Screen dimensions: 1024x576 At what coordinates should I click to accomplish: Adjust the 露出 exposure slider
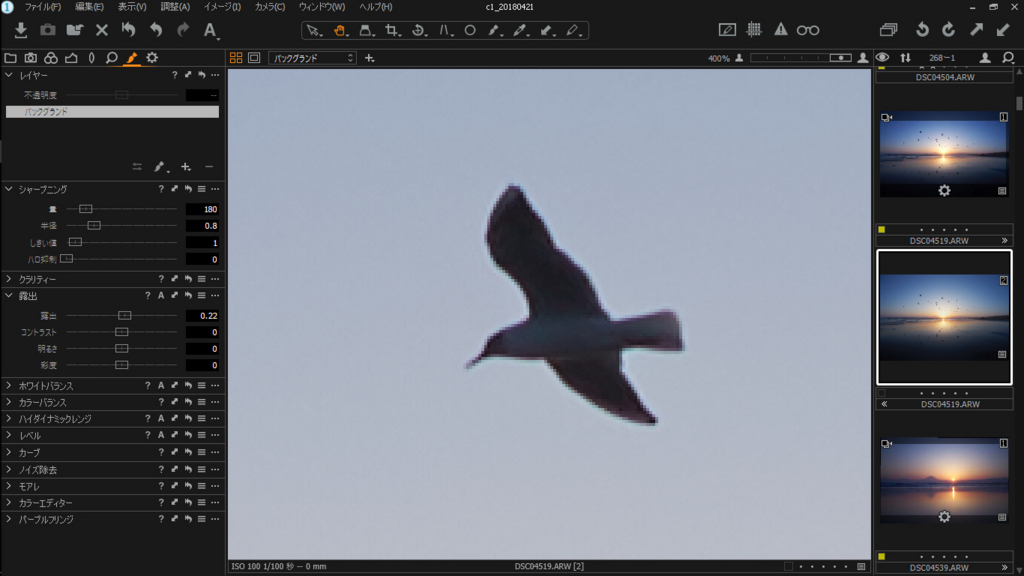[x=125, y=315]
